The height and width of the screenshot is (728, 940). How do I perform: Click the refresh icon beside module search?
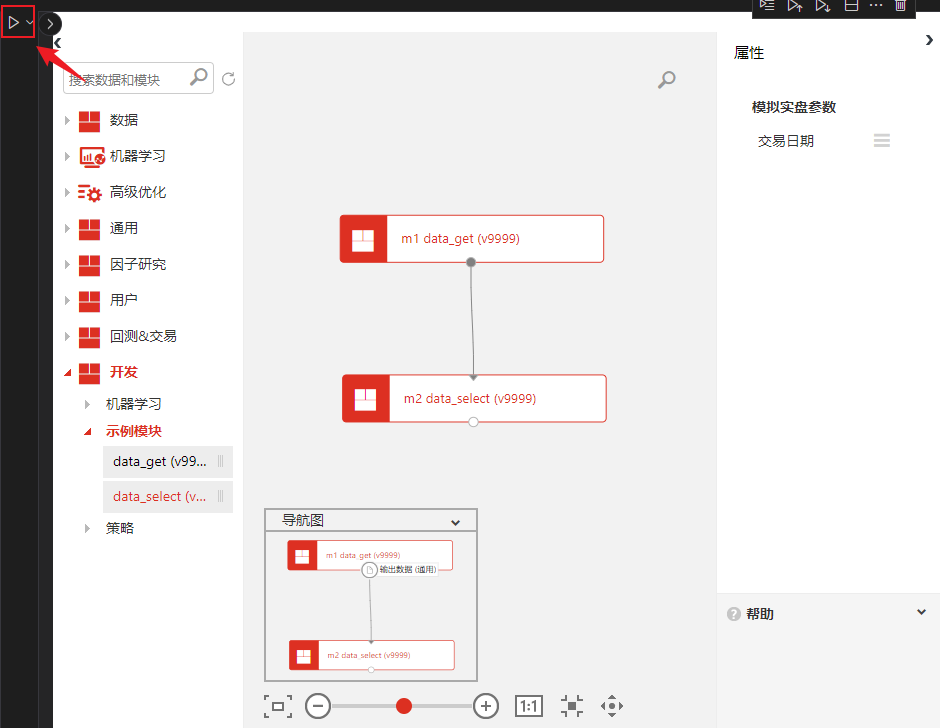coord(228,79)
